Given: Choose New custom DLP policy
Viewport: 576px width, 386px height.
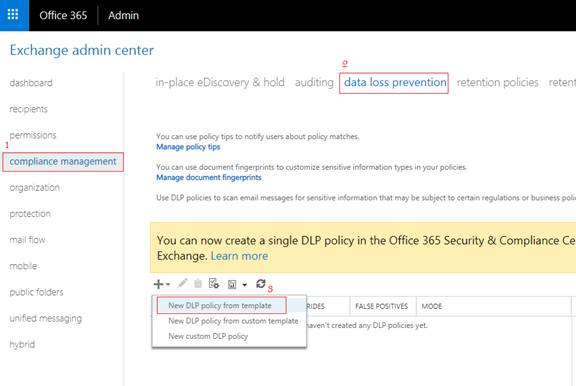Looking at the screenshot, I should tap(208, 336).
